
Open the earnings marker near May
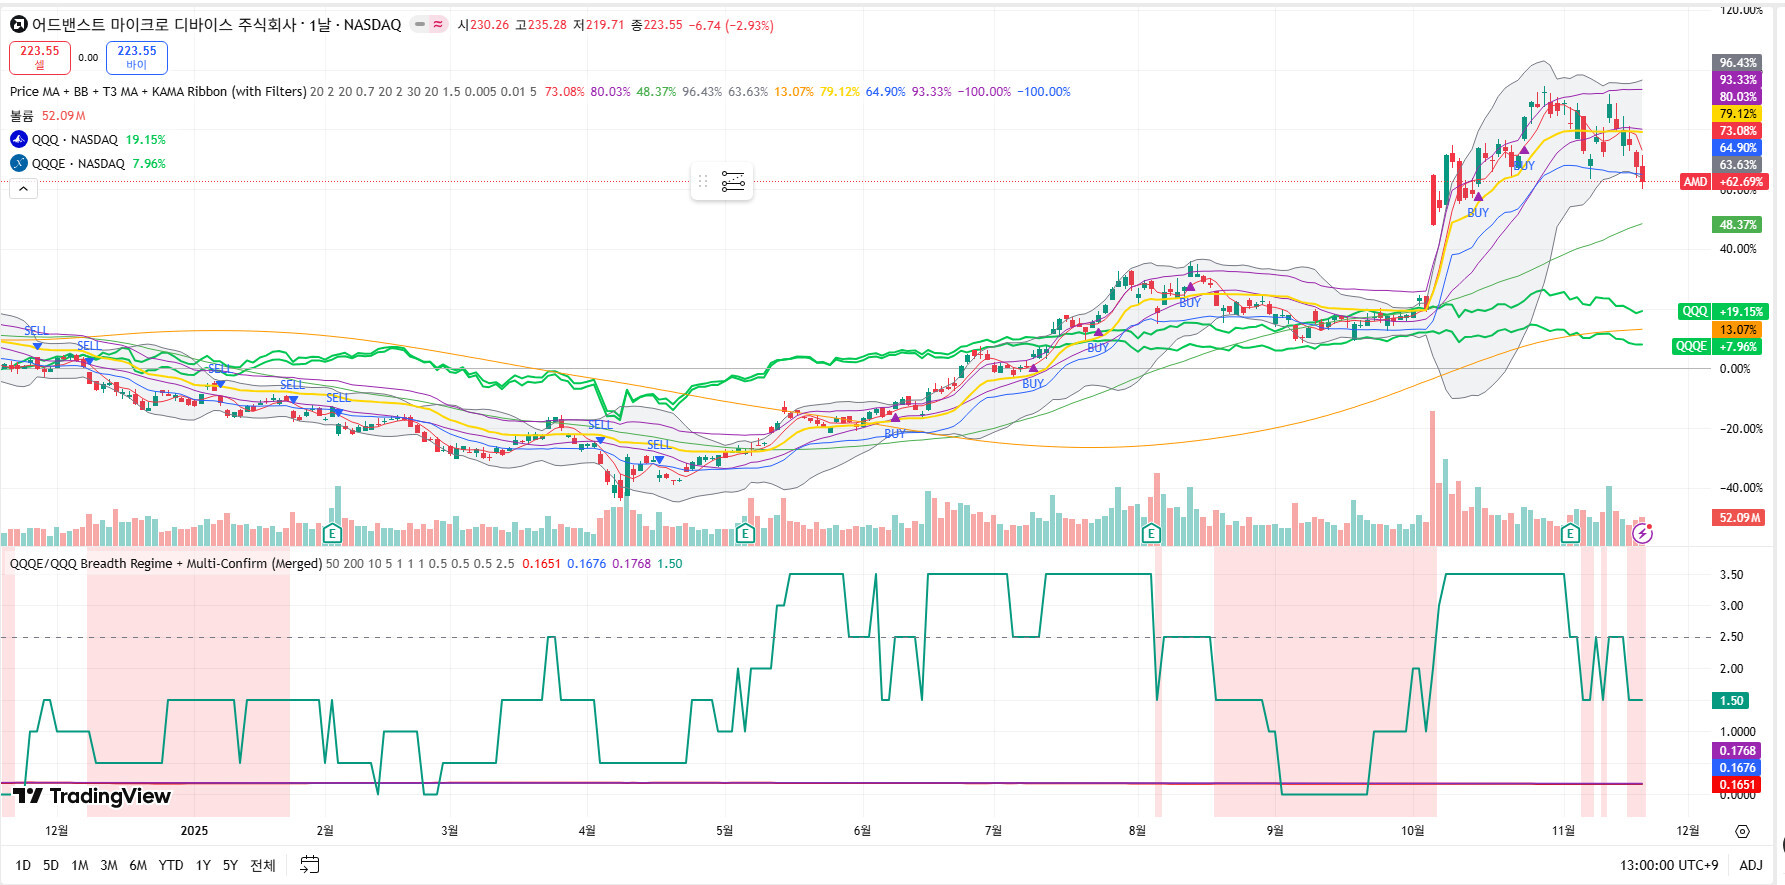coord(745,533)
